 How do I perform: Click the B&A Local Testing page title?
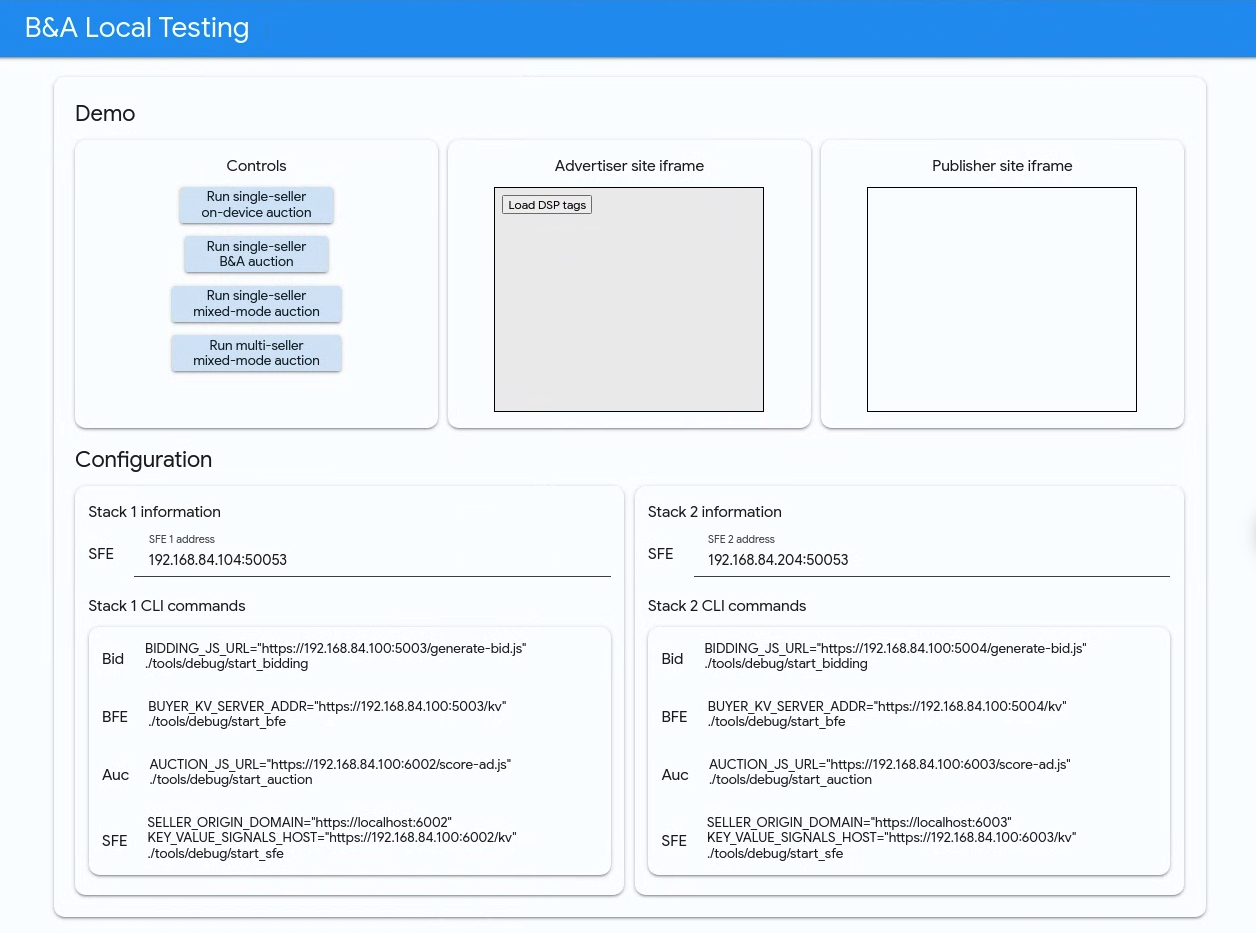[x=136, y=28]
